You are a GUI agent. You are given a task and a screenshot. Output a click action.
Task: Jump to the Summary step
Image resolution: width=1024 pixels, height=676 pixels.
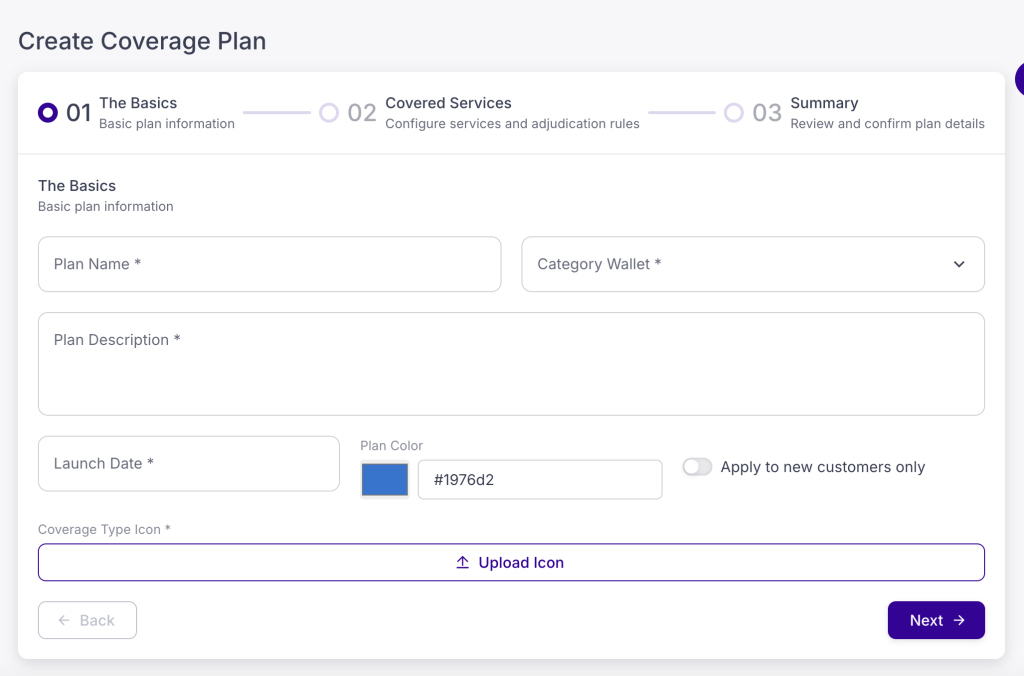pyautogui.click(x=824, y=103)
